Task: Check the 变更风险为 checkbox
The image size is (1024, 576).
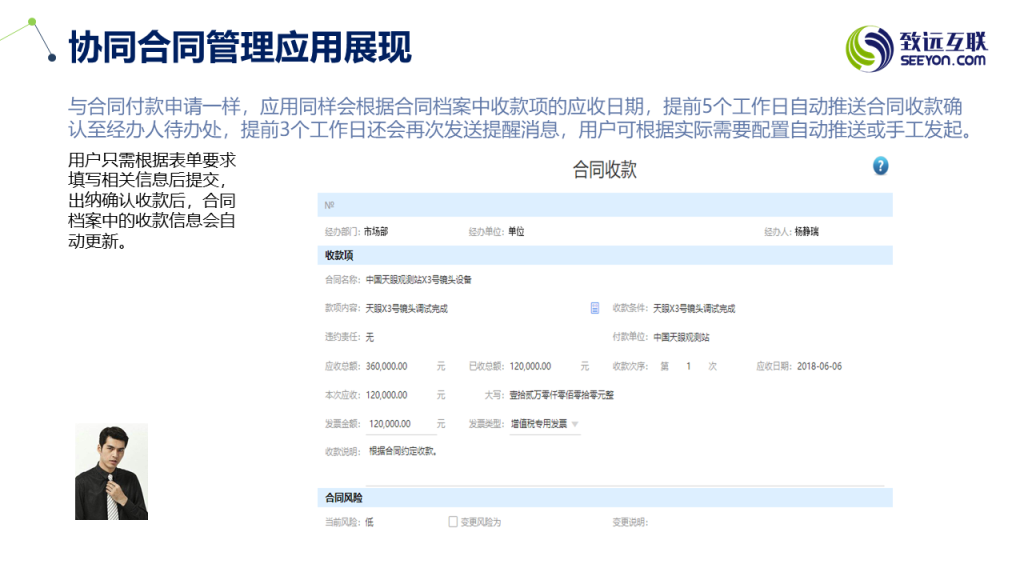Action: (453, 522)
